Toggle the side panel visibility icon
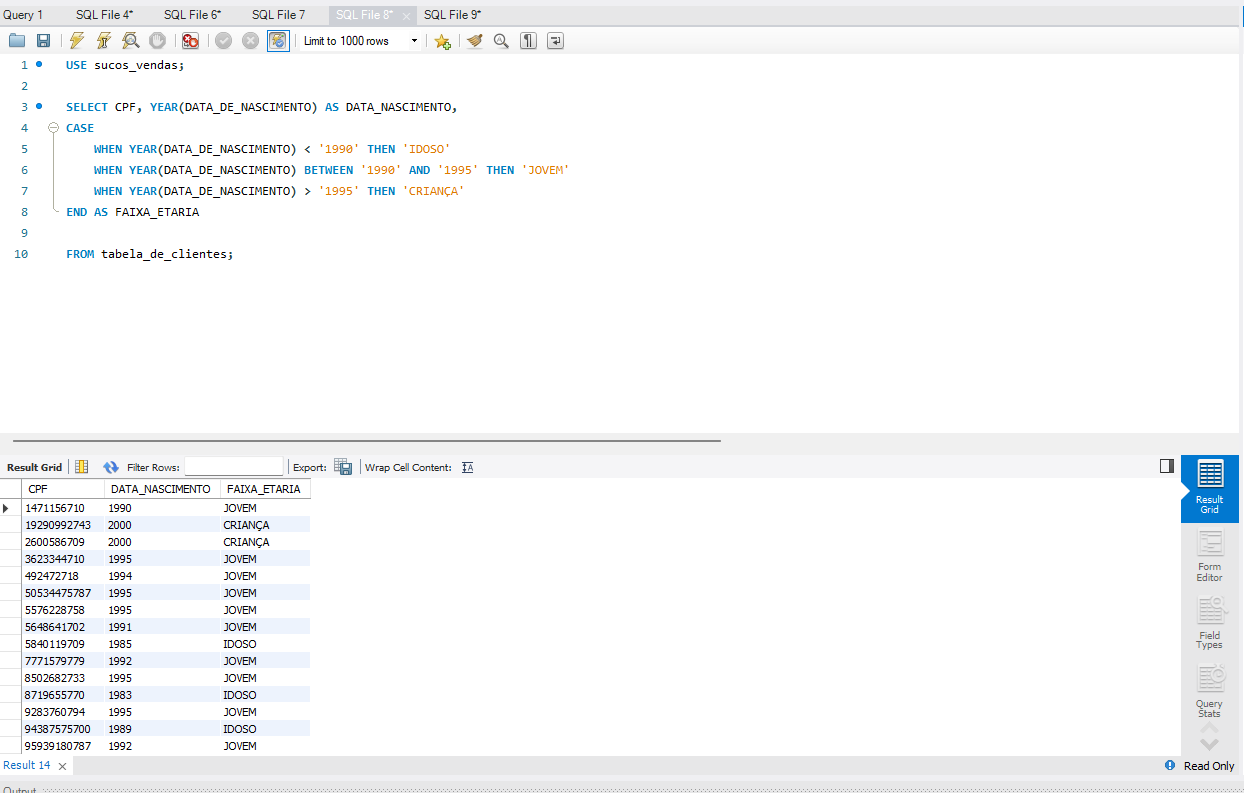 pyautogui.click(x=1166, y=466)
